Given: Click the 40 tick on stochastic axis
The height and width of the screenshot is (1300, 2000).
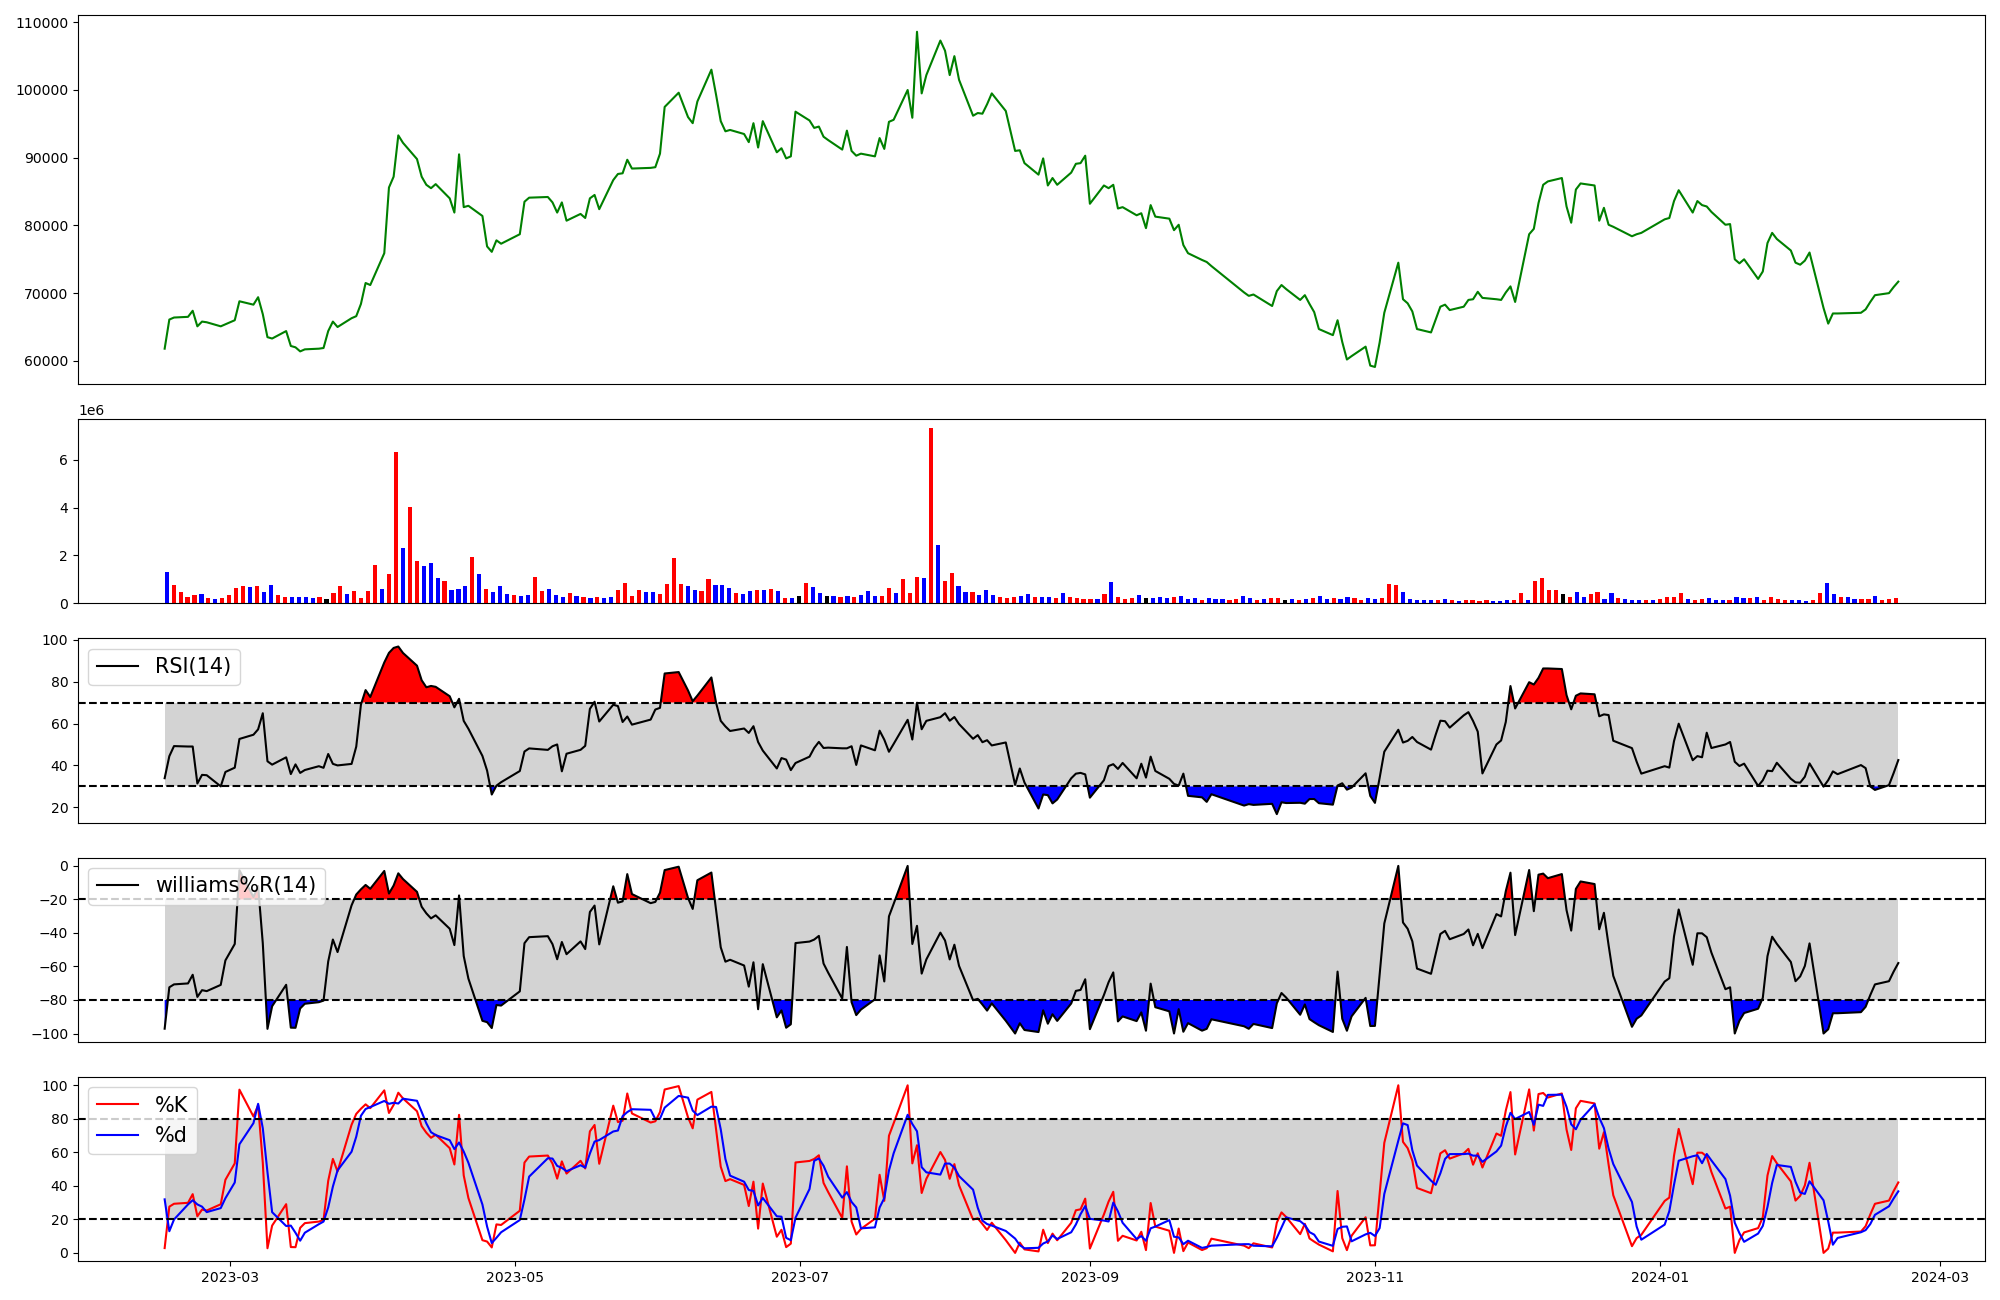Looking at the screenshot, I should coord(60,1186).
